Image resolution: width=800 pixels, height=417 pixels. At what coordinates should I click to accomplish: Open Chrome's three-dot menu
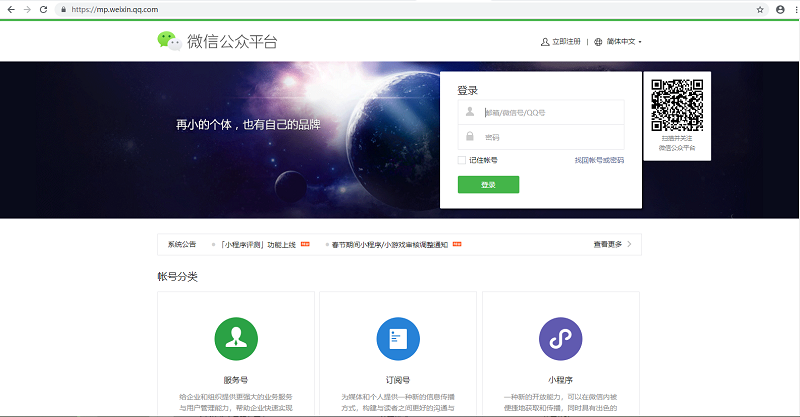click(794, 9)
